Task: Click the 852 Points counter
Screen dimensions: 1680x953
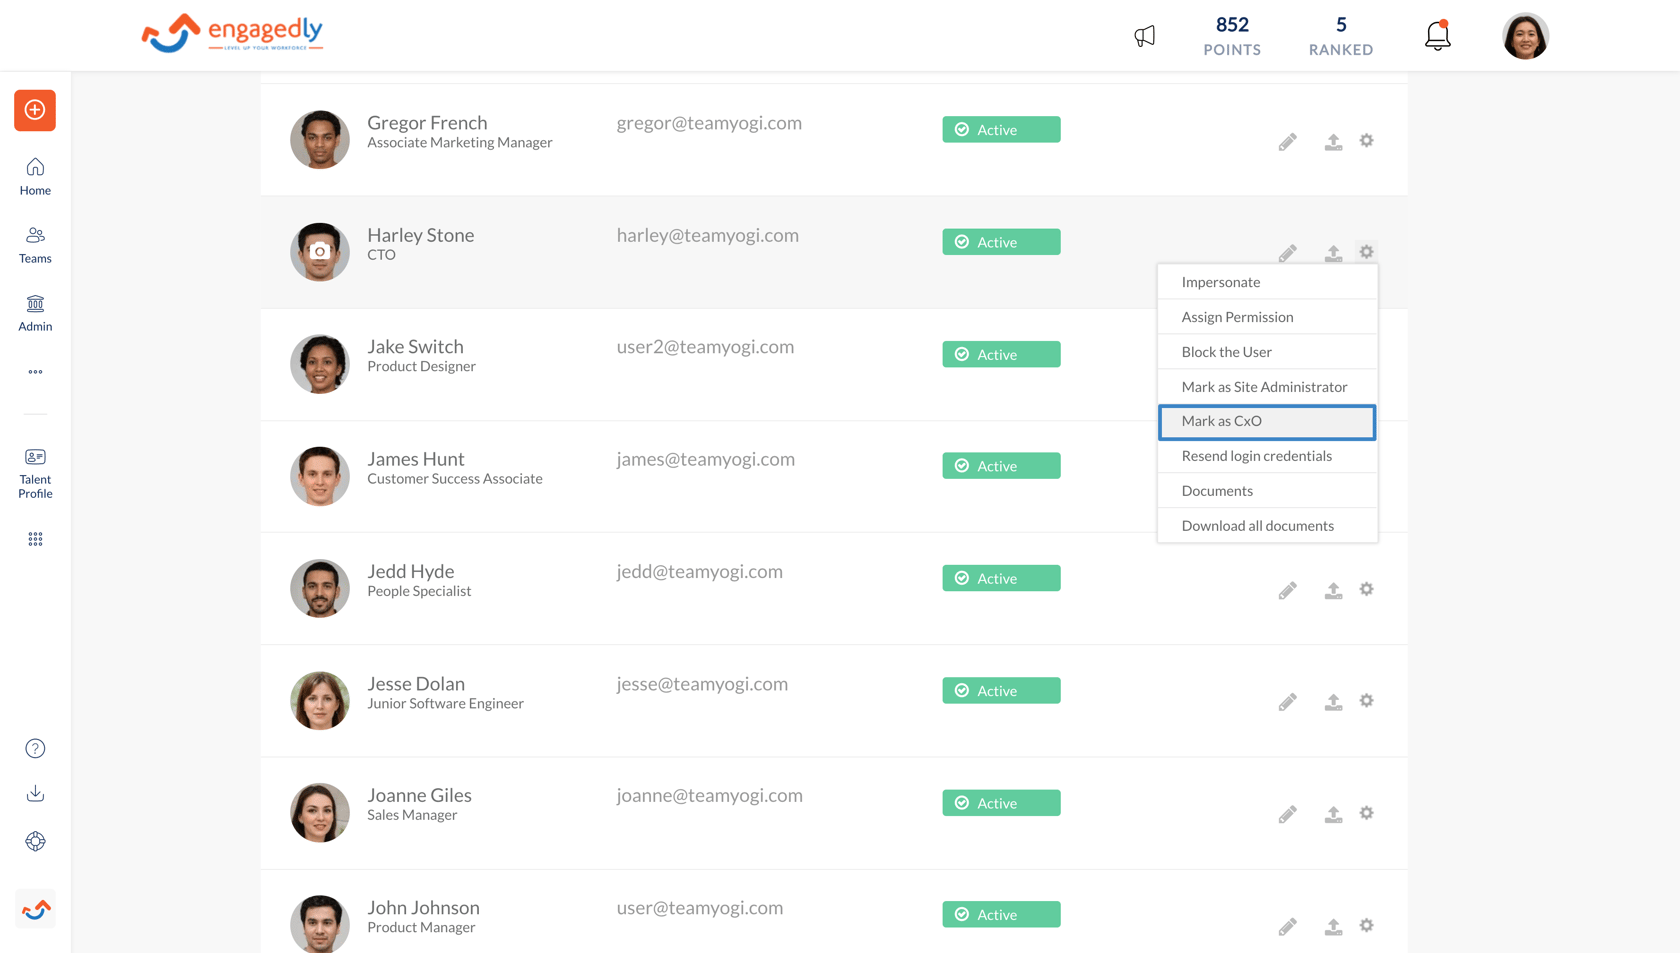Action: [1231, 35]
